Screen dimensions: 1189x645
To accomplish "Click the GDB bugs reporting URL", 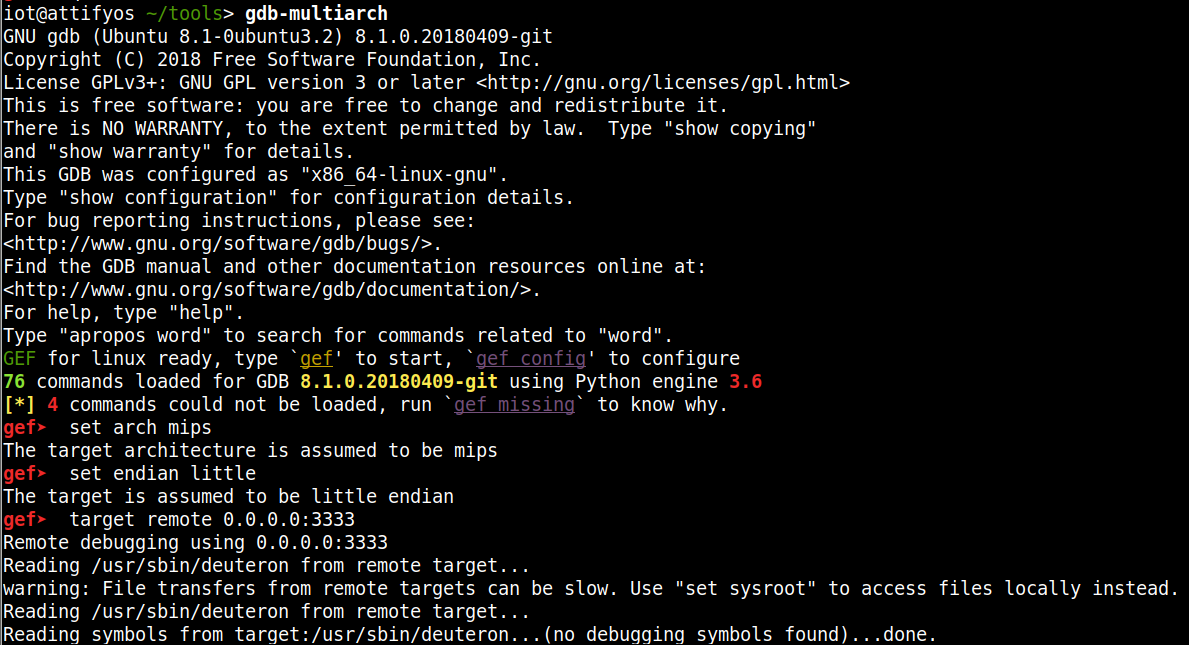I will [x=222, y=244].
